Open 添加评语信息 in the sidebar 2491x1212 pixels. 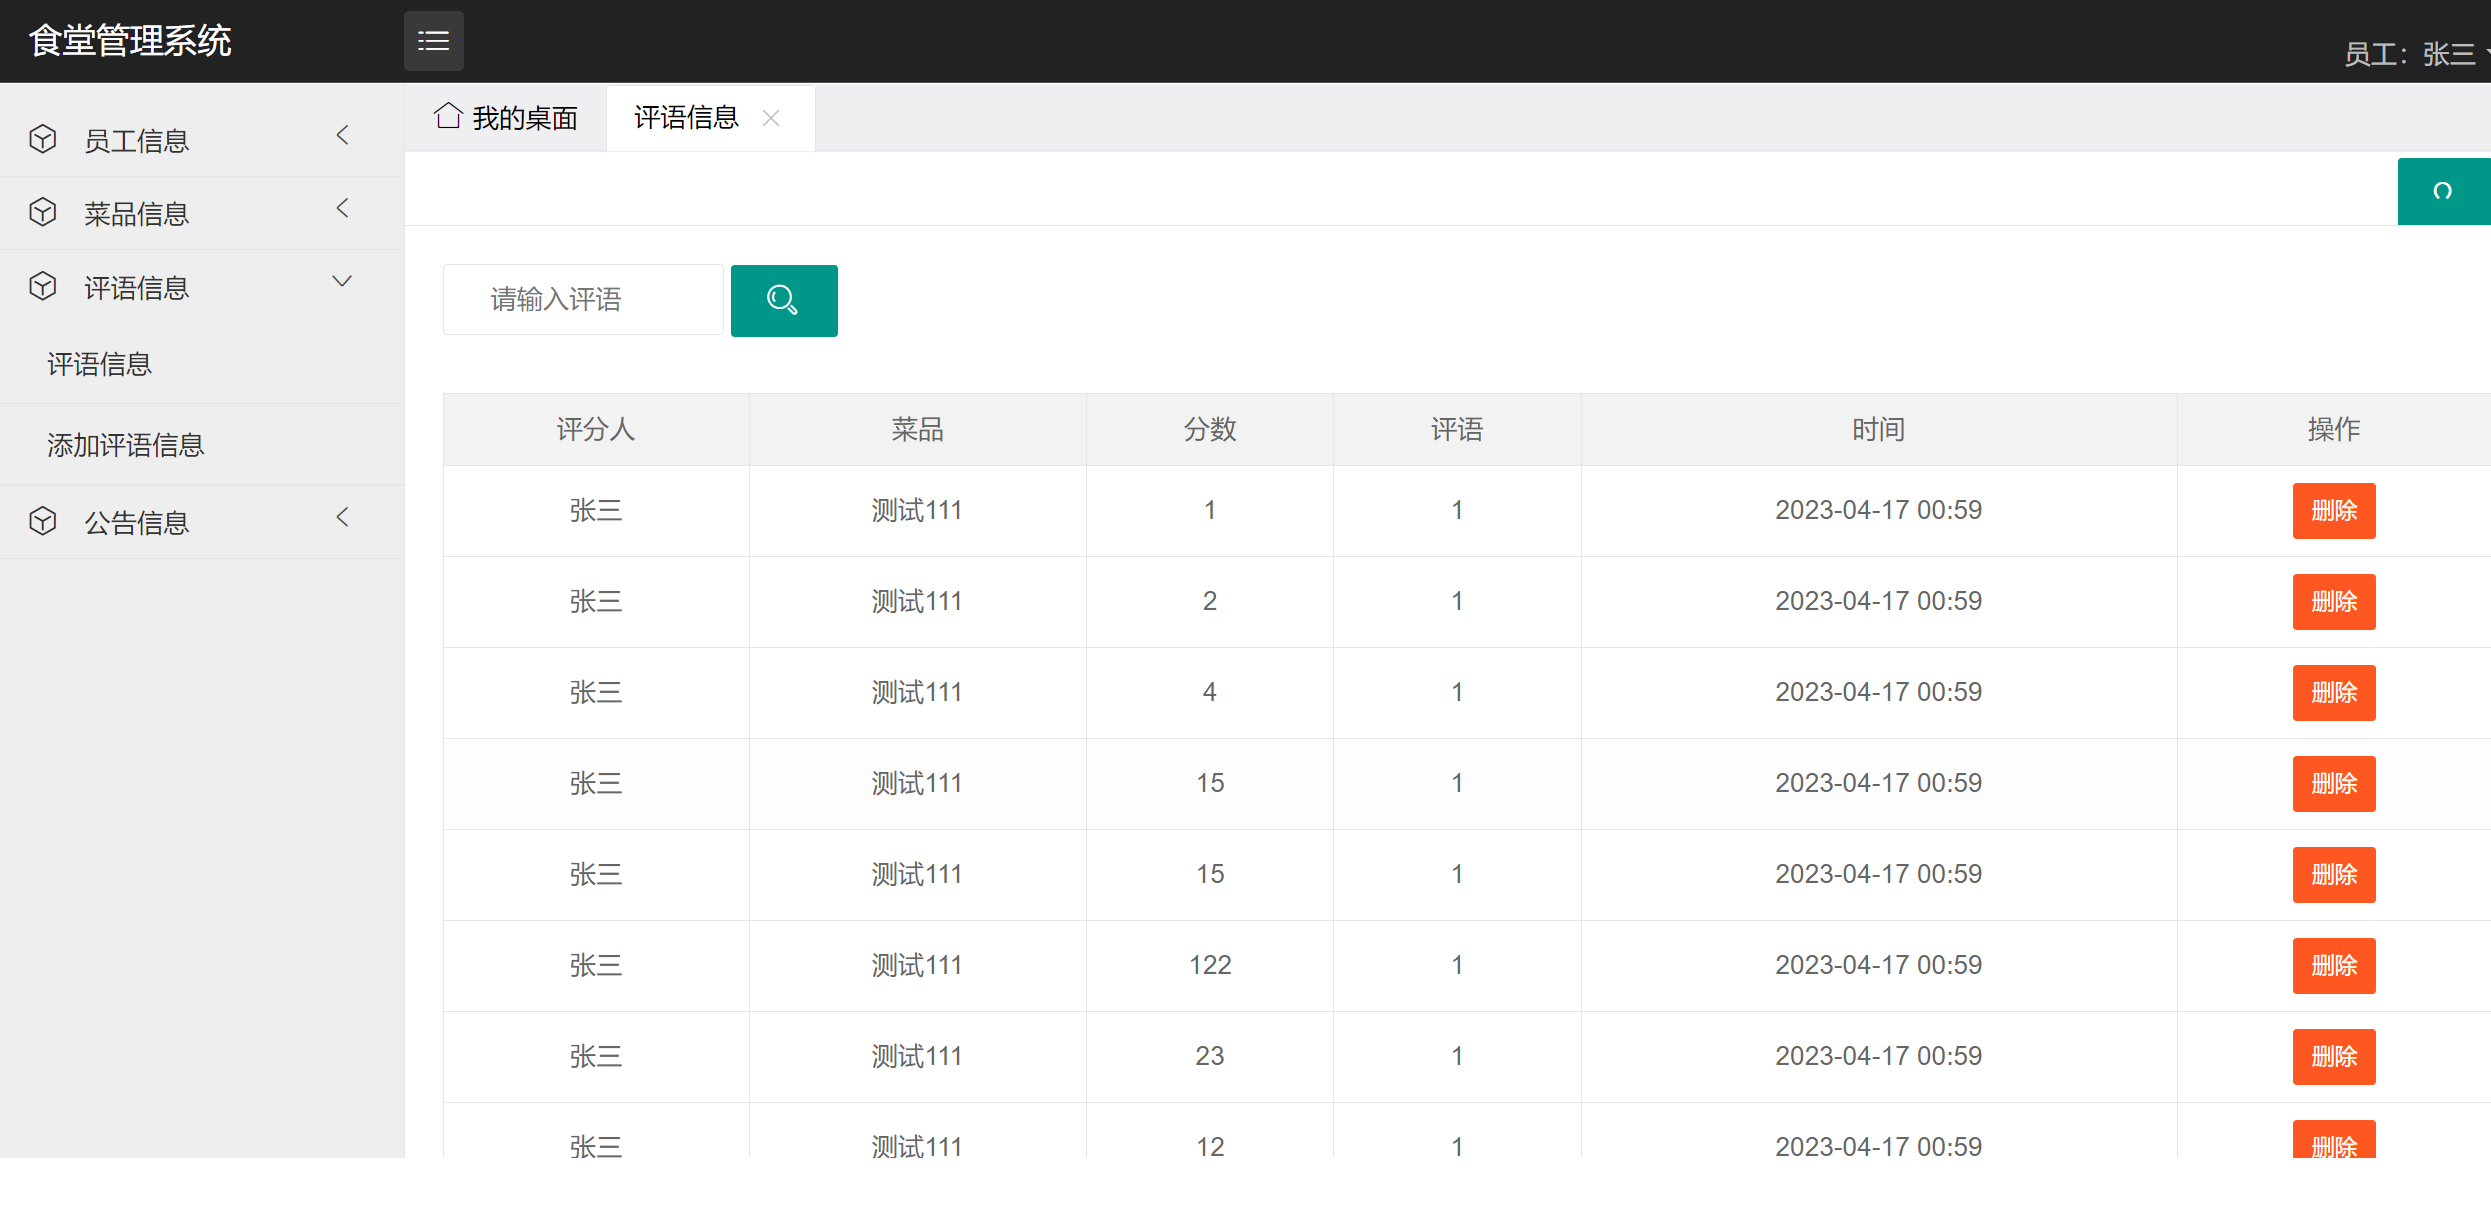[x=126, y=445]
